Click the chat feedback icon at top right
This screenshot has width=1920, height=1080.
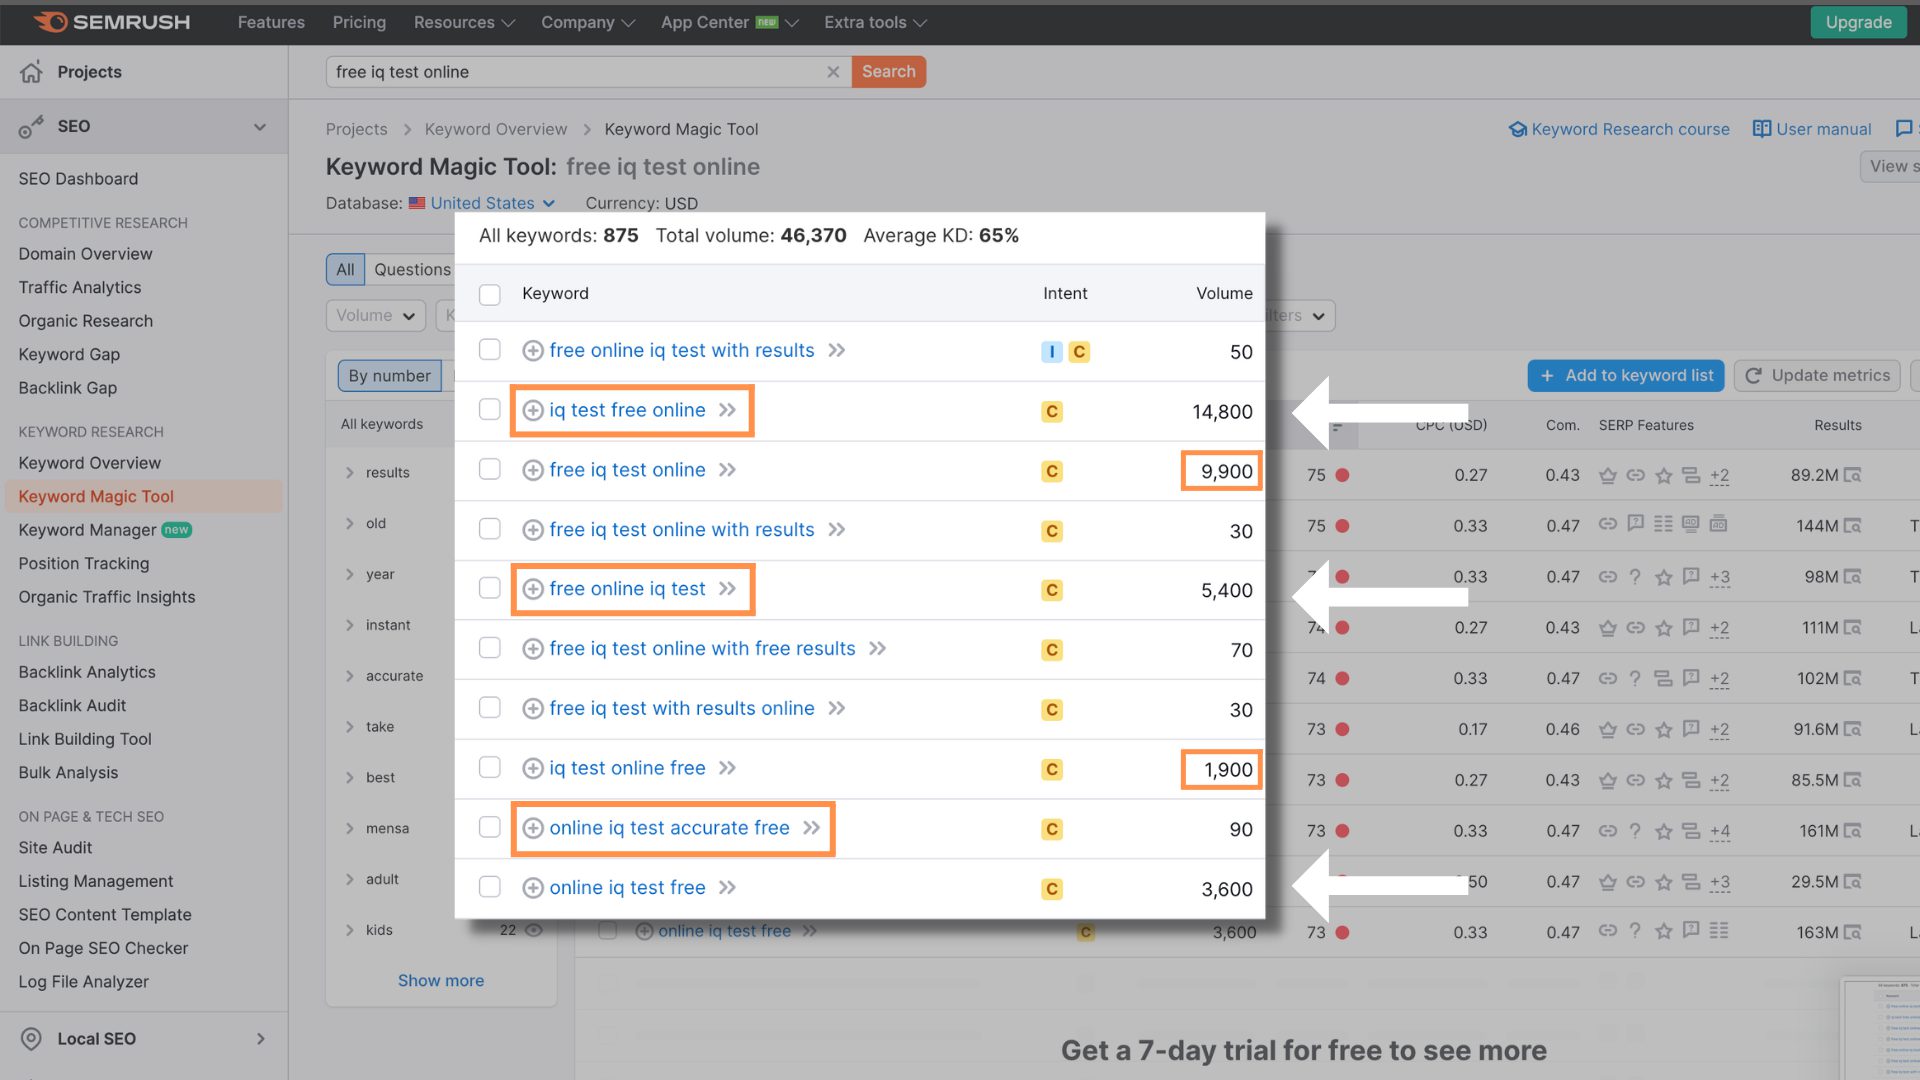1904,129
